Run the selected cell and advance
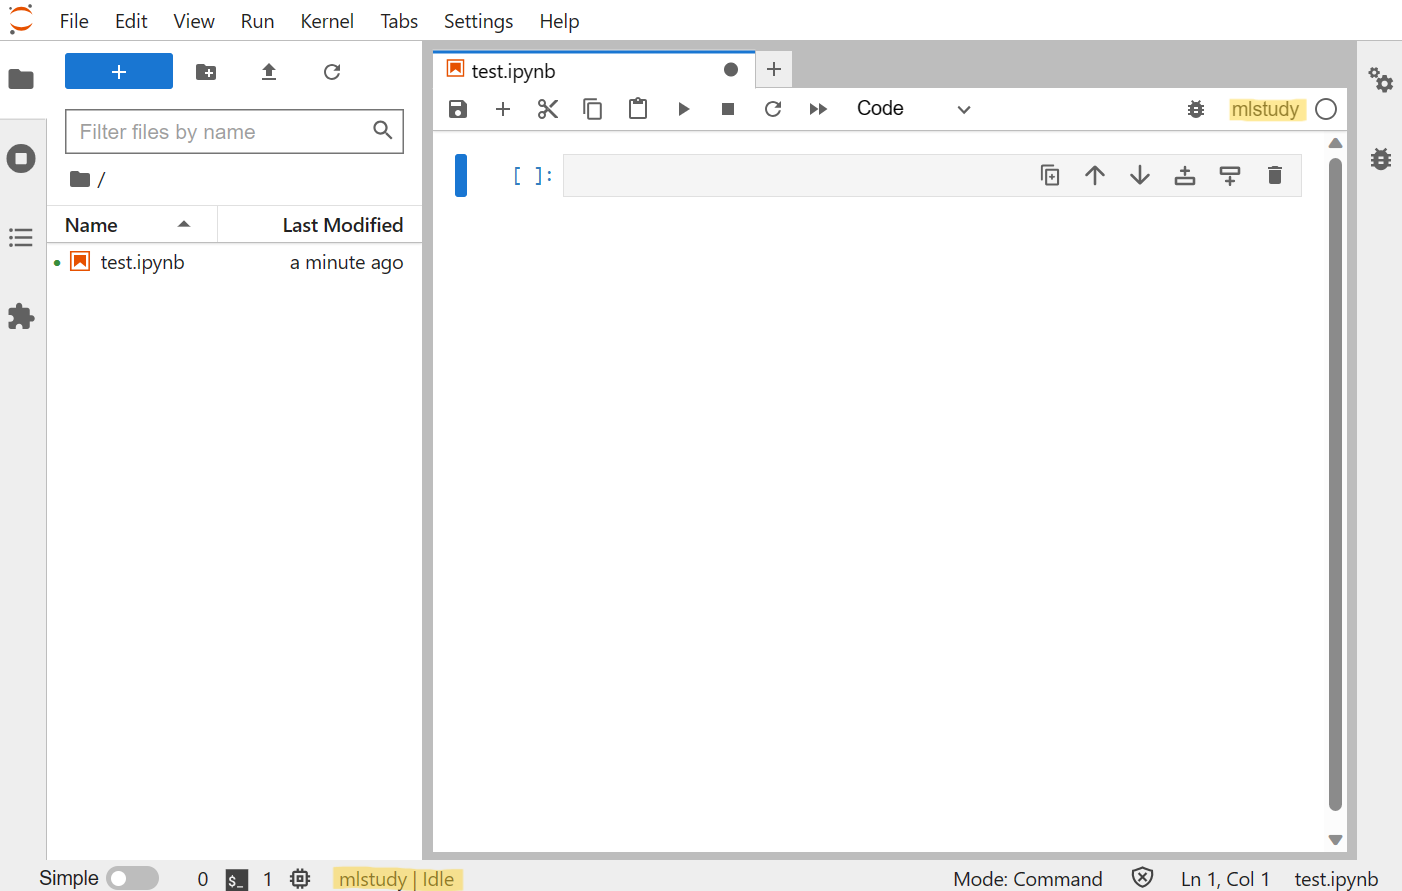Screen dimensions: 1402x891 pyautogui.click(x=683, y=109)
